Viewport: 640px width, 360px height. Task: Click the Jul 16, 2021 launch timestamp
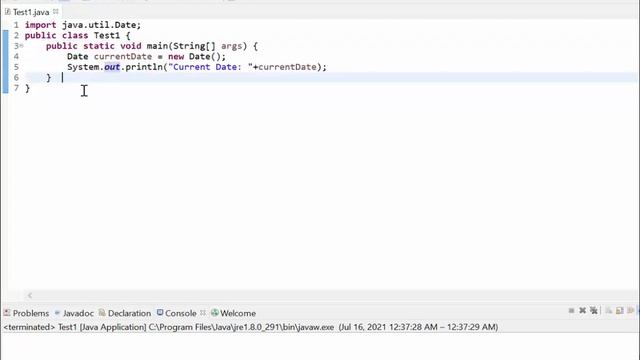click(418, 327)
